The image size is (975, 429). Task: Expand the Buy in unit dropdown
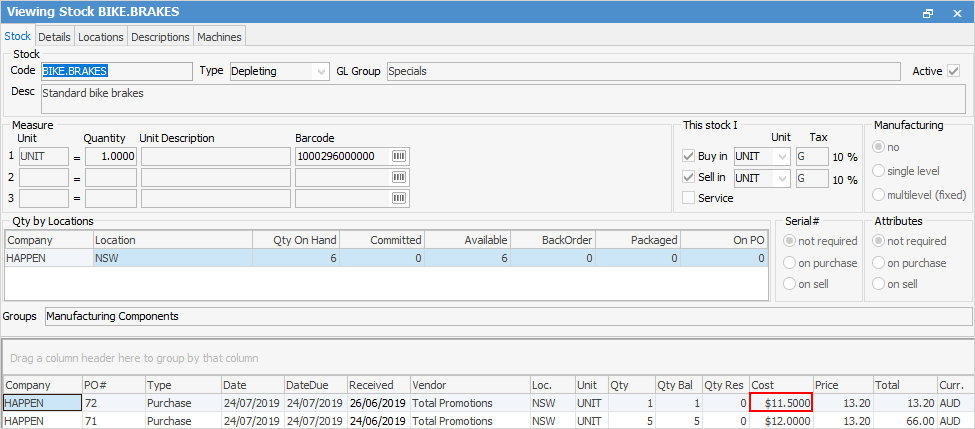779,157
